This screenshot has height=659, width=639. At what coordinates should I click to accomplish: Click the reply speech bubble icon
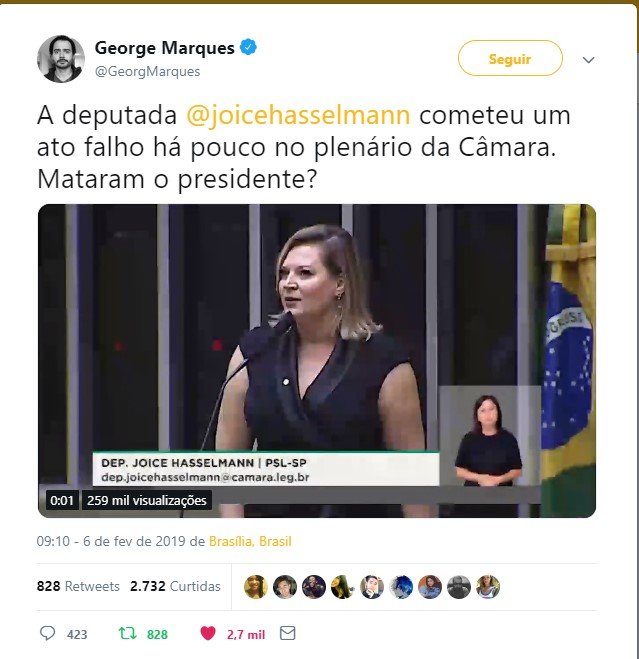coord(47,633)
